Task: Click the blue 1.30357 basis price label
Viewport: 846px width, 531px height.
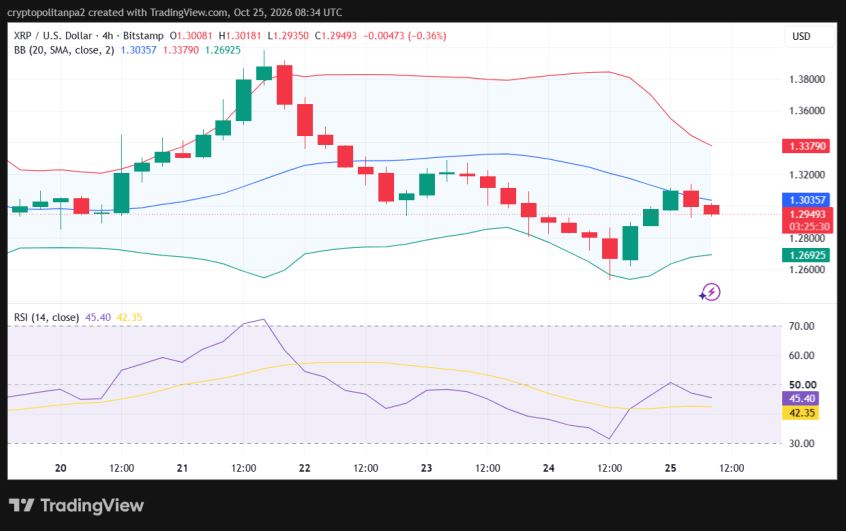Action: pos(807,200)
